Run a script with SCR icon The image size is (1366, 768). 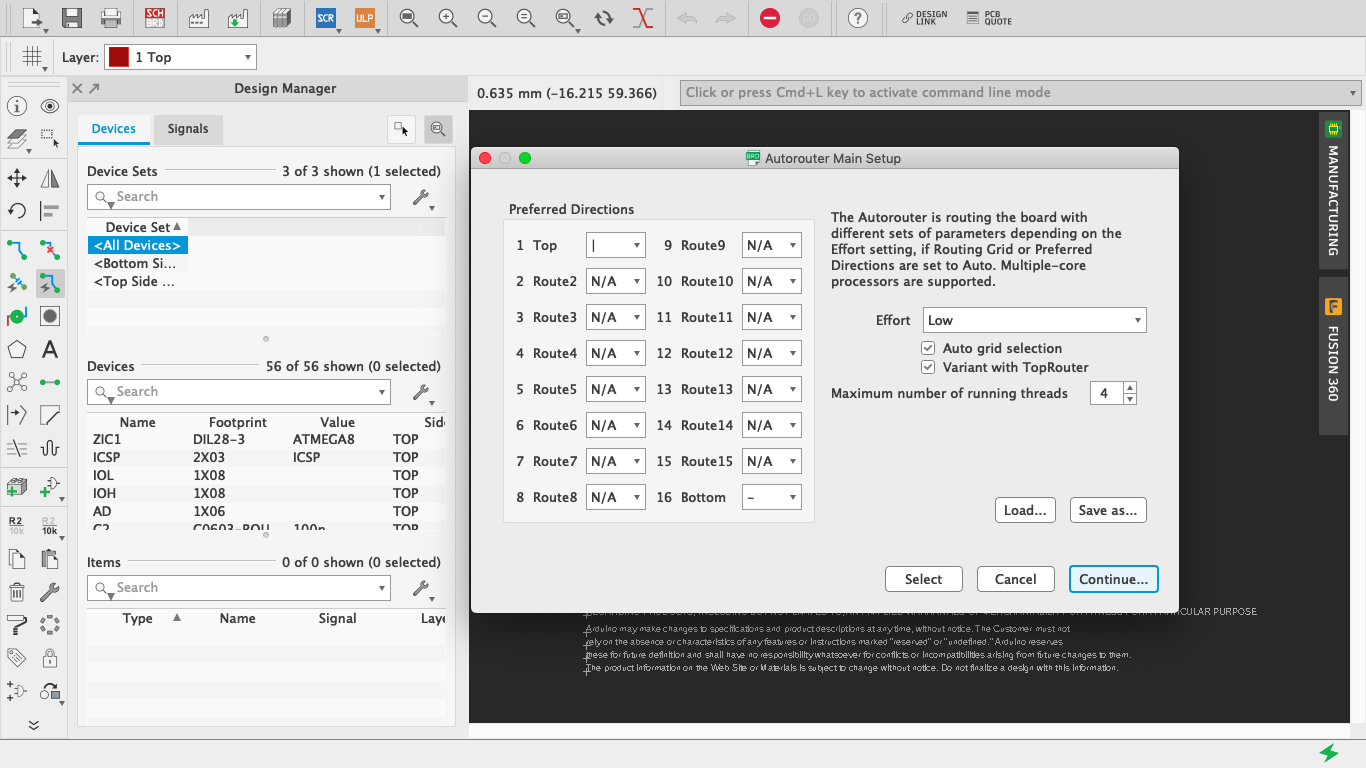click(x=326, y=18)
